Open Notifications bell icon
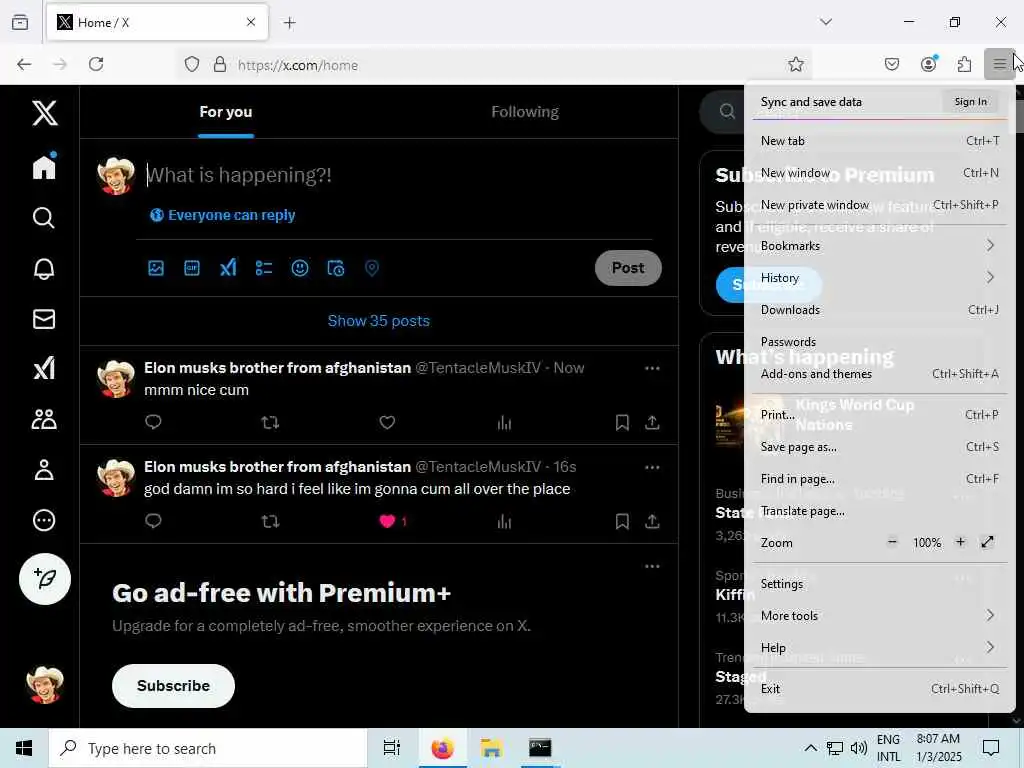This screenshot has height=768, width=1024. click(44, 268)
